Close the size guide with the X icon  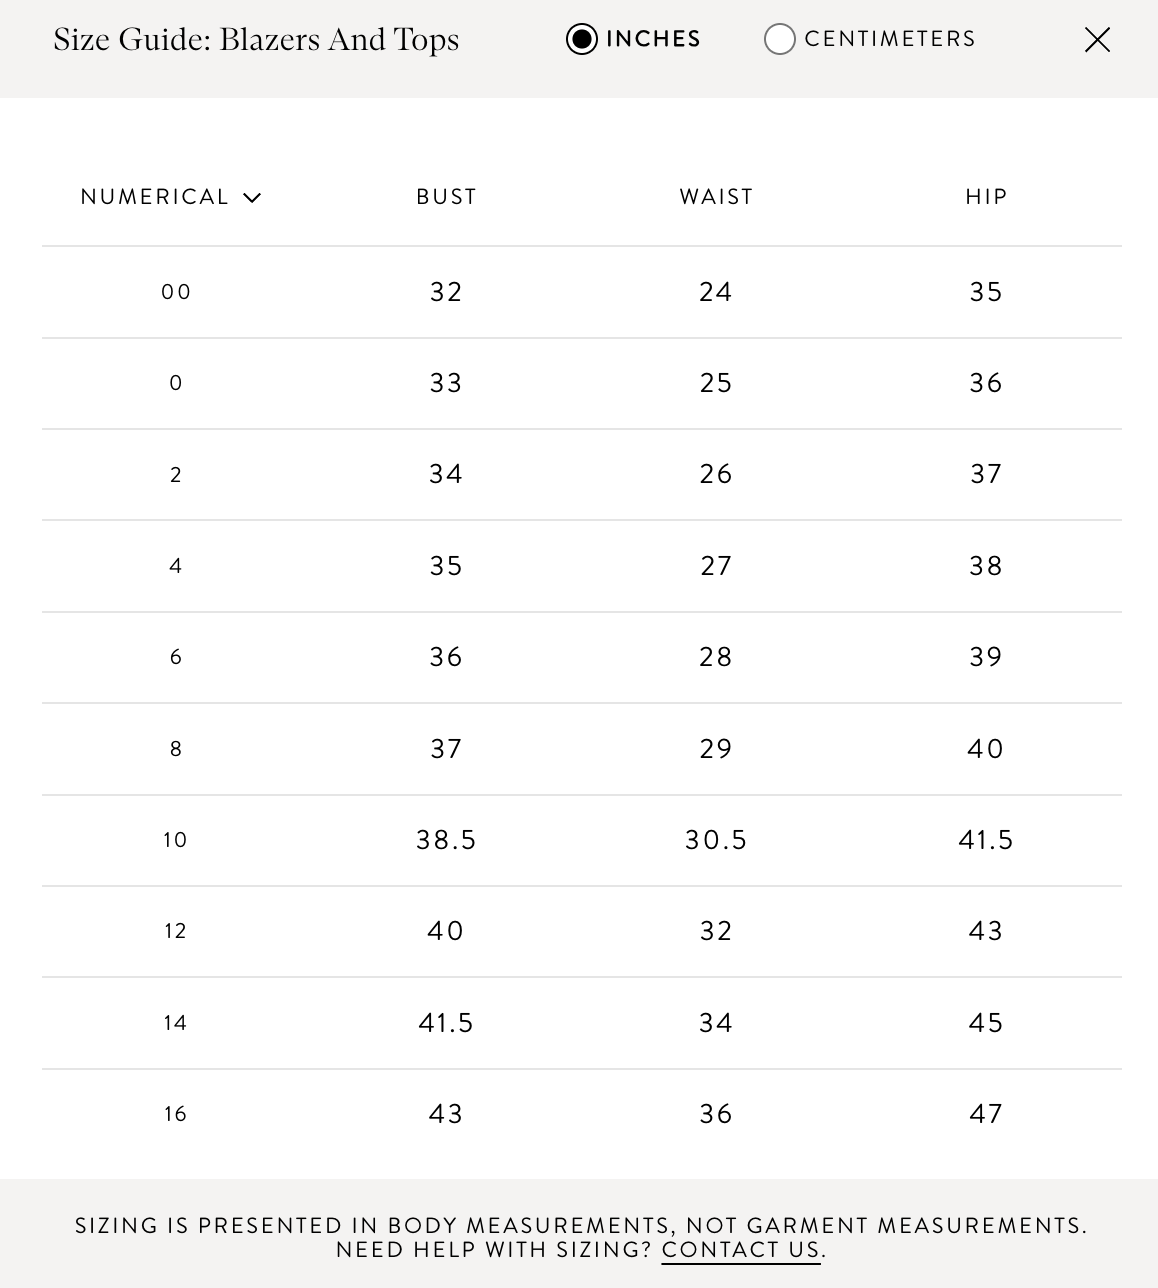click(1097, 40)
